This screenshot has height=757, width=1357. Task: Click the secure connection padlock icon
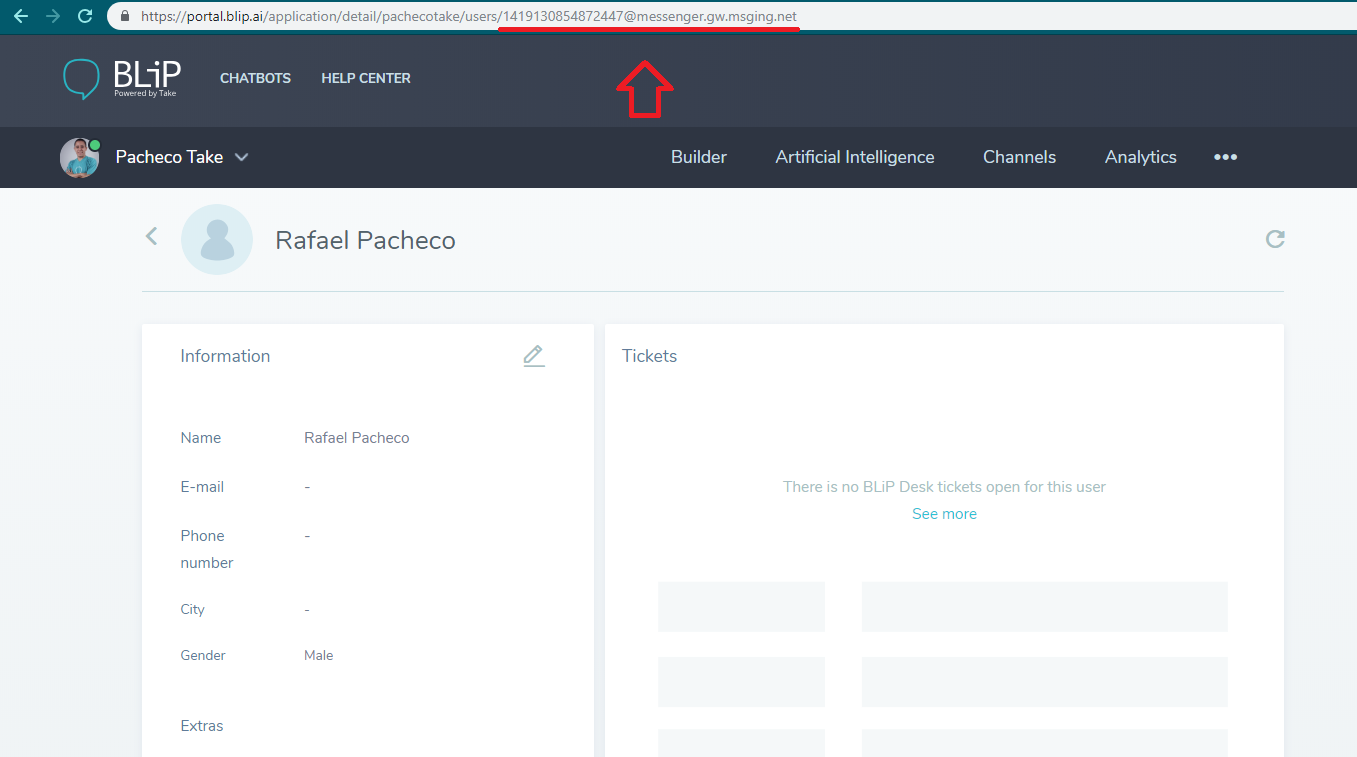(124, 16)
